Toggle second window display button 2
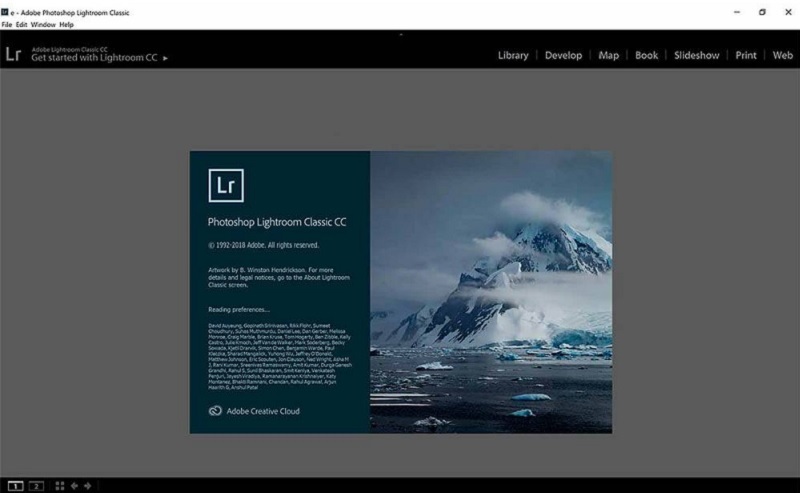Screen dimensions: 800x493 [36, 486]
